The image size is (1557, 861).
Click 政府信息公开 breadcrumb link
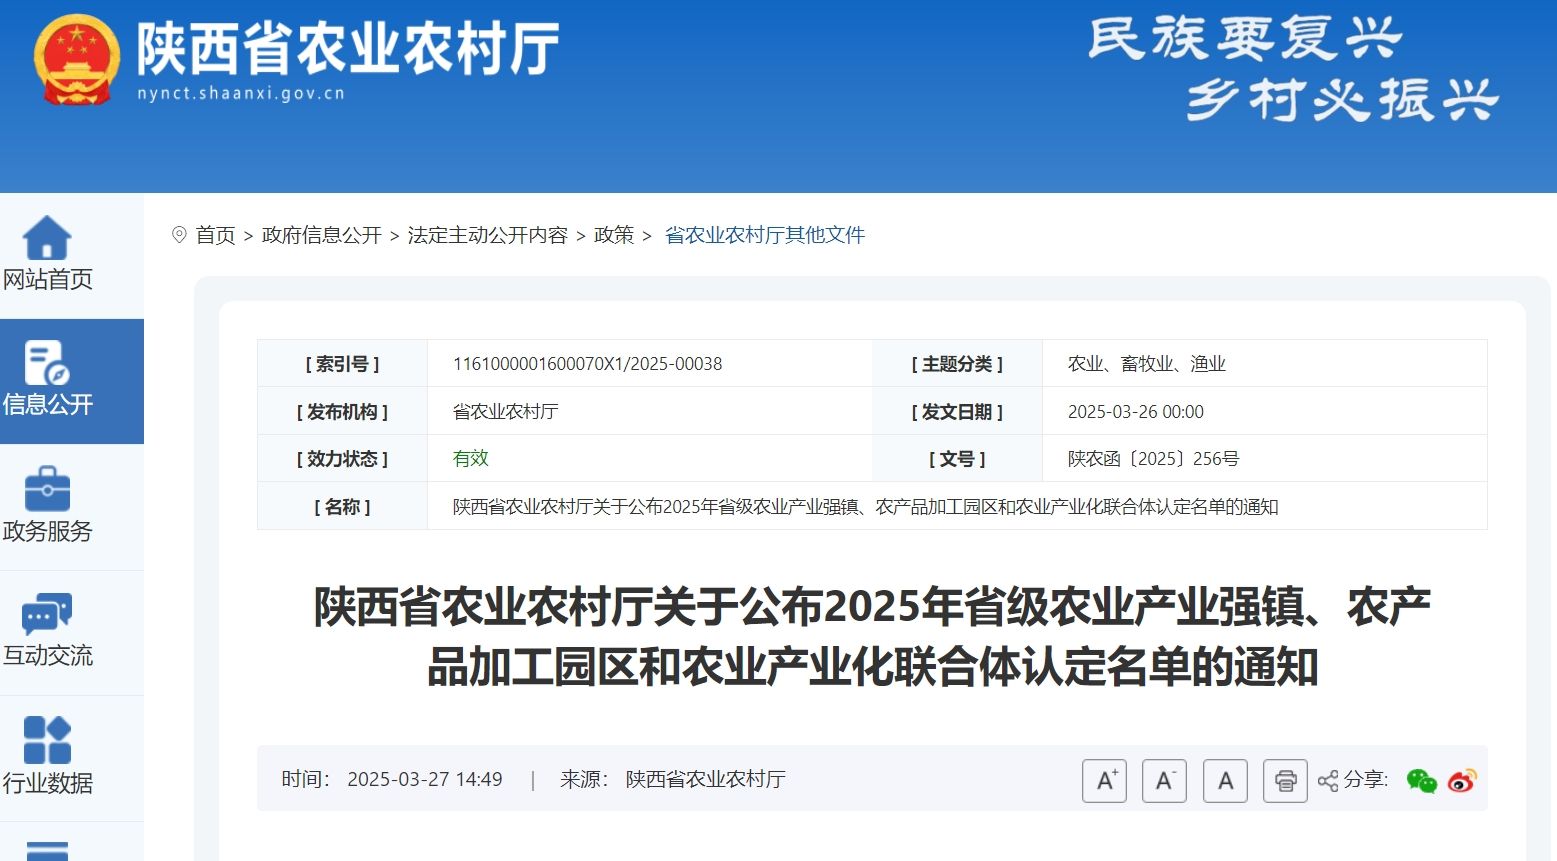click(322, 235)
